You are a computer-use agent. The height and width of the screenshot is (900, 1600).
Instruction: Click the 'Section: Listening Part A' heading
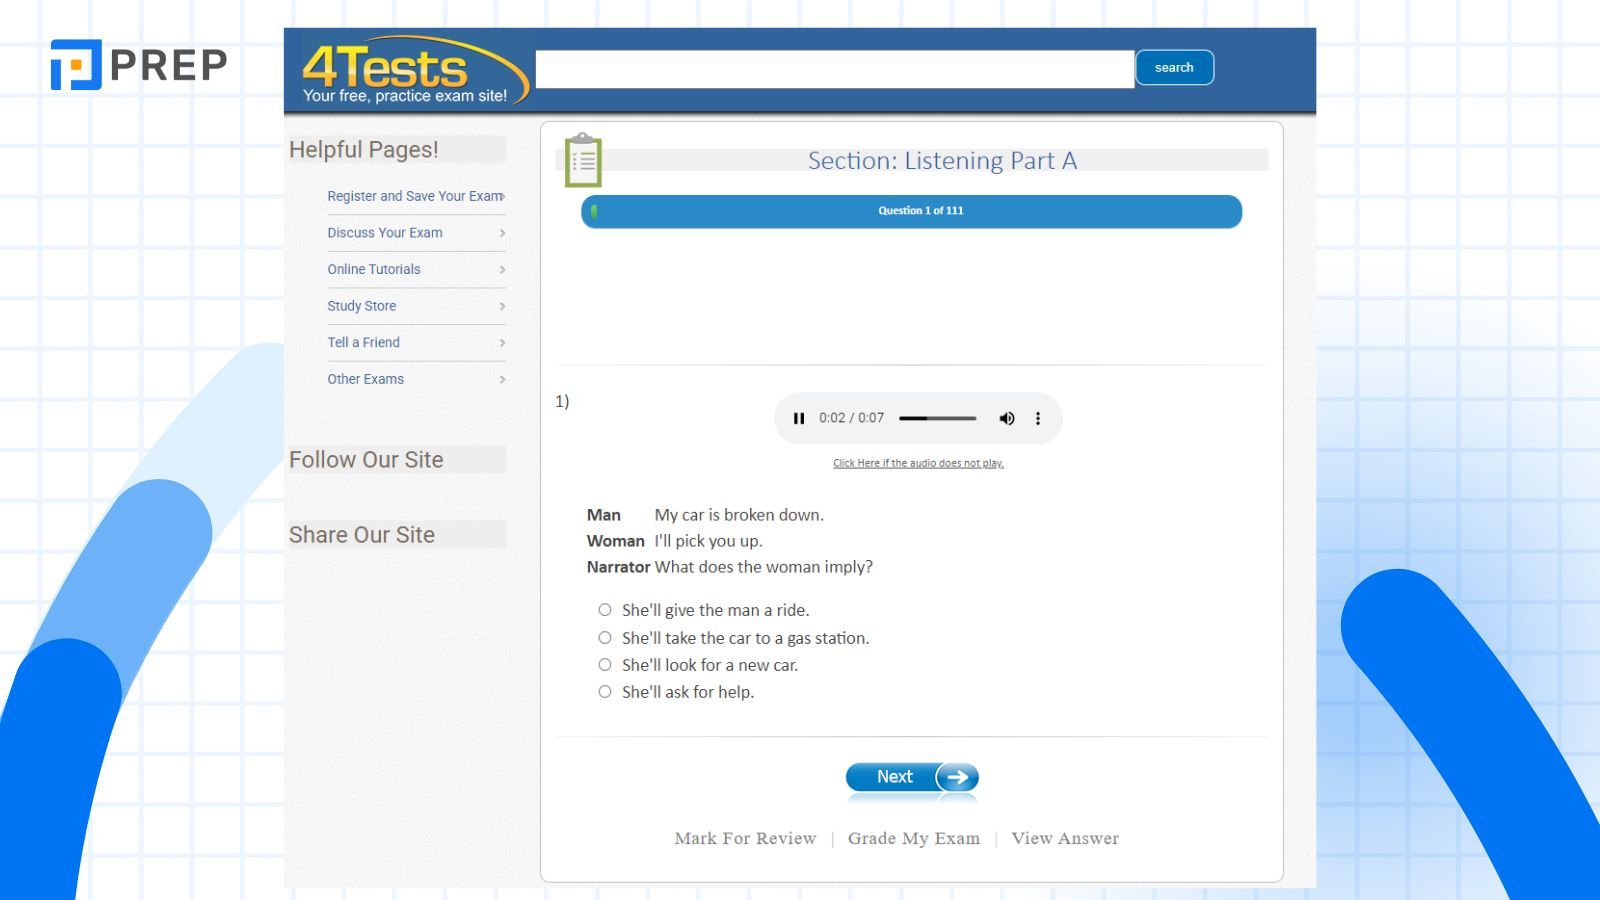[942, 161]
